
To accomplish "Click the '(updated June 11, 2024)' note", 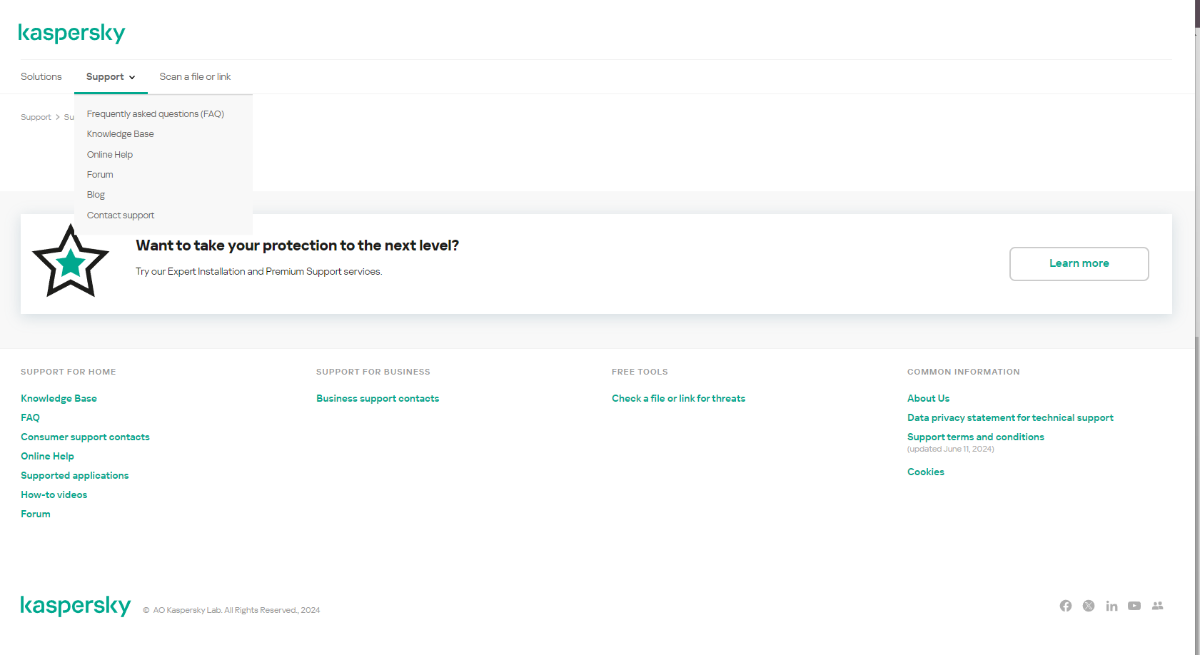I will click(x=950, y=449).
